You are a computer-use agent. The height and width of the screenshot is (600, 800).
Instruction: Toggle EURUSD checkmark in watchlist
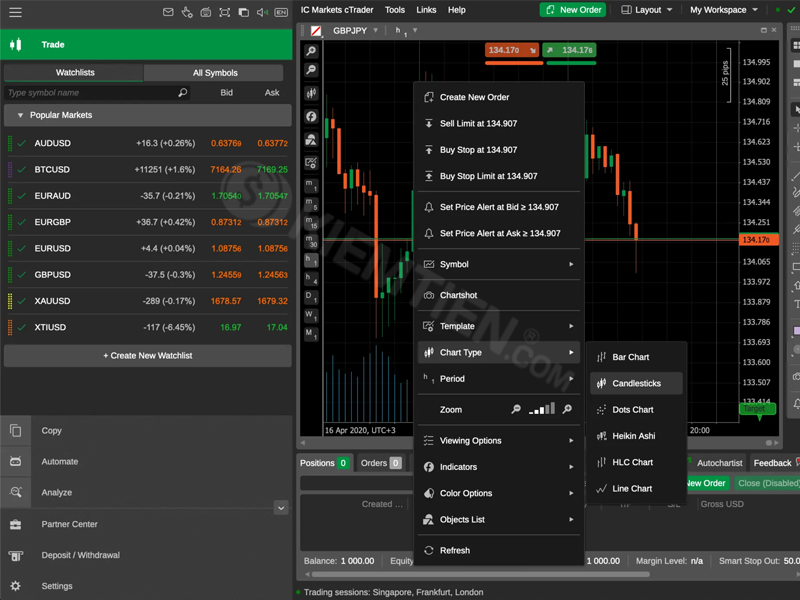[x=21, y=248]
